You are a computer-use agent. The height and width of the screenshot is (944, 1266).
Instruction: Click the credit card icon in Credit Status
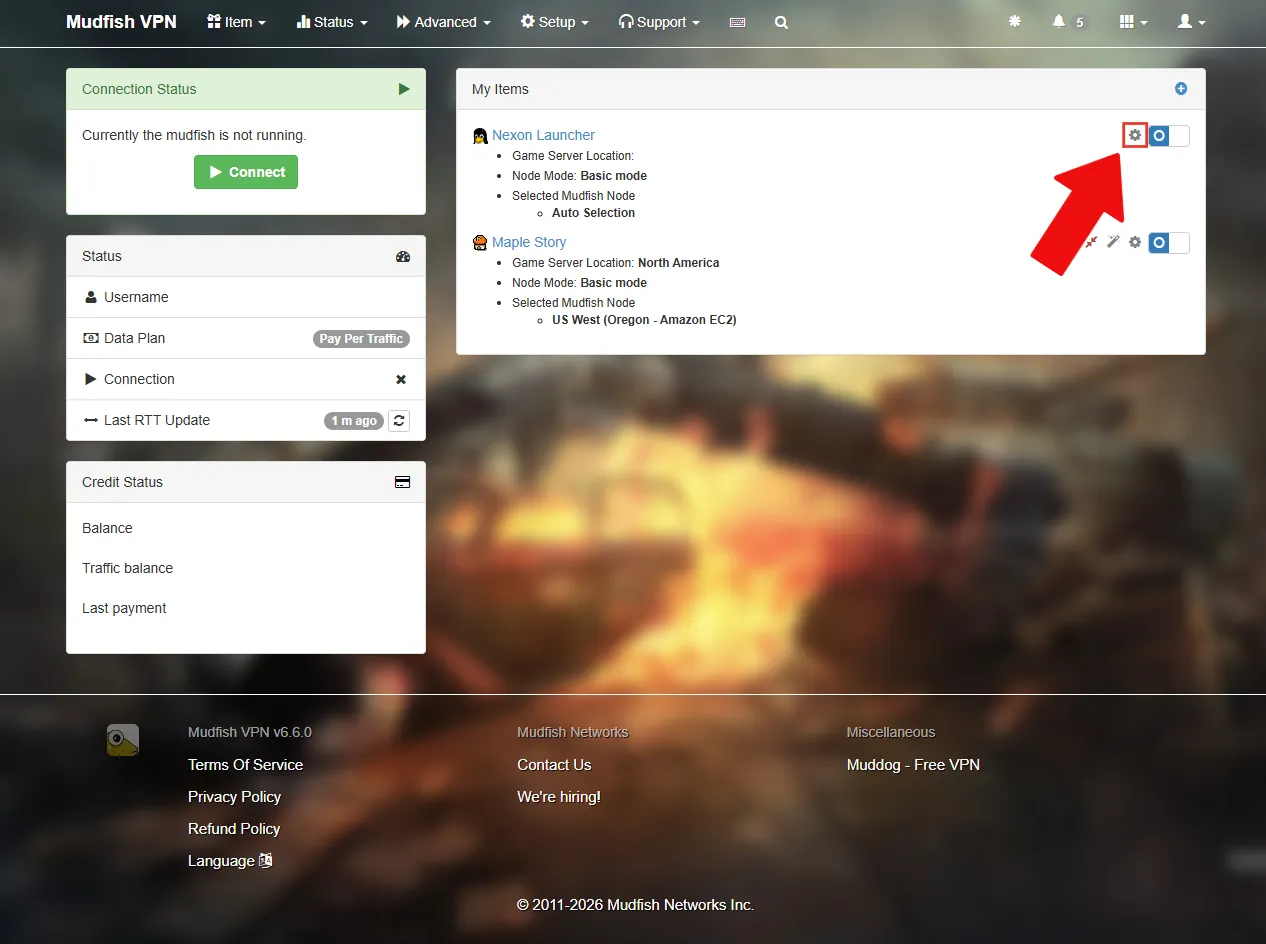[402, 482]
